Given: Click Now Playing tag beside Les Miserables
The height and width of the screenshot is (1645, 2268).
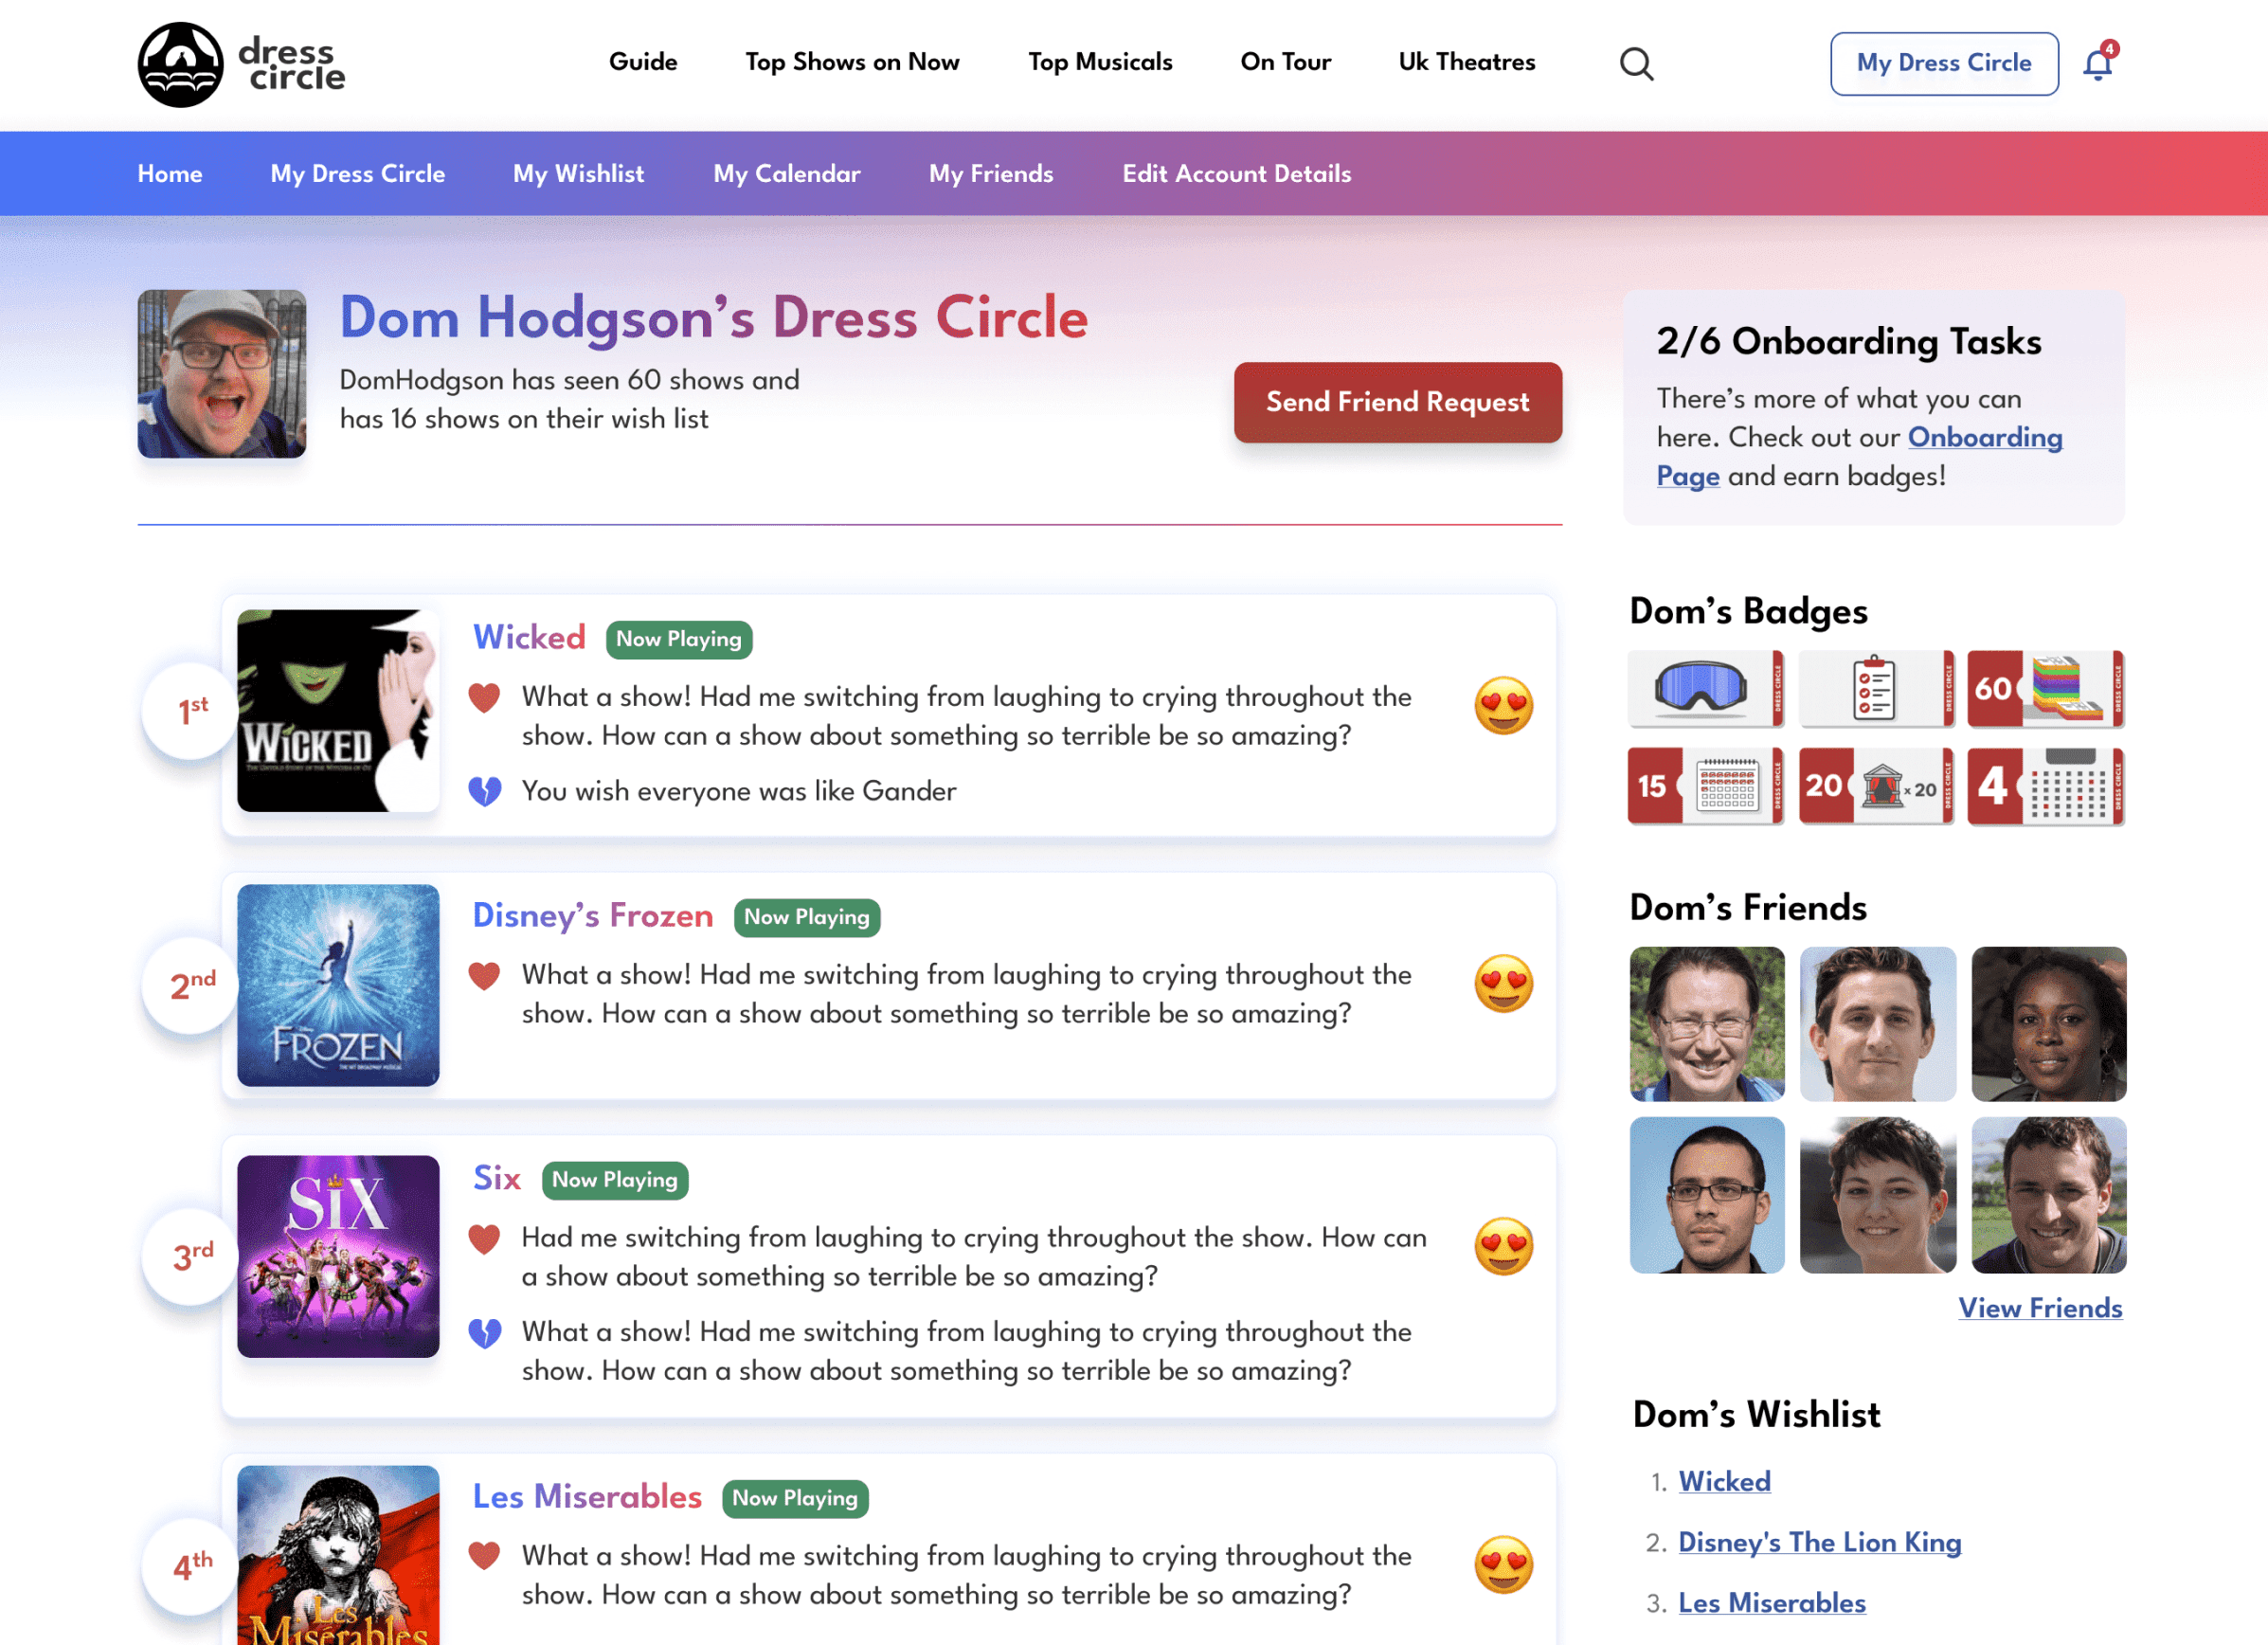Looking at the screenshot, I should click(795, 1498).
